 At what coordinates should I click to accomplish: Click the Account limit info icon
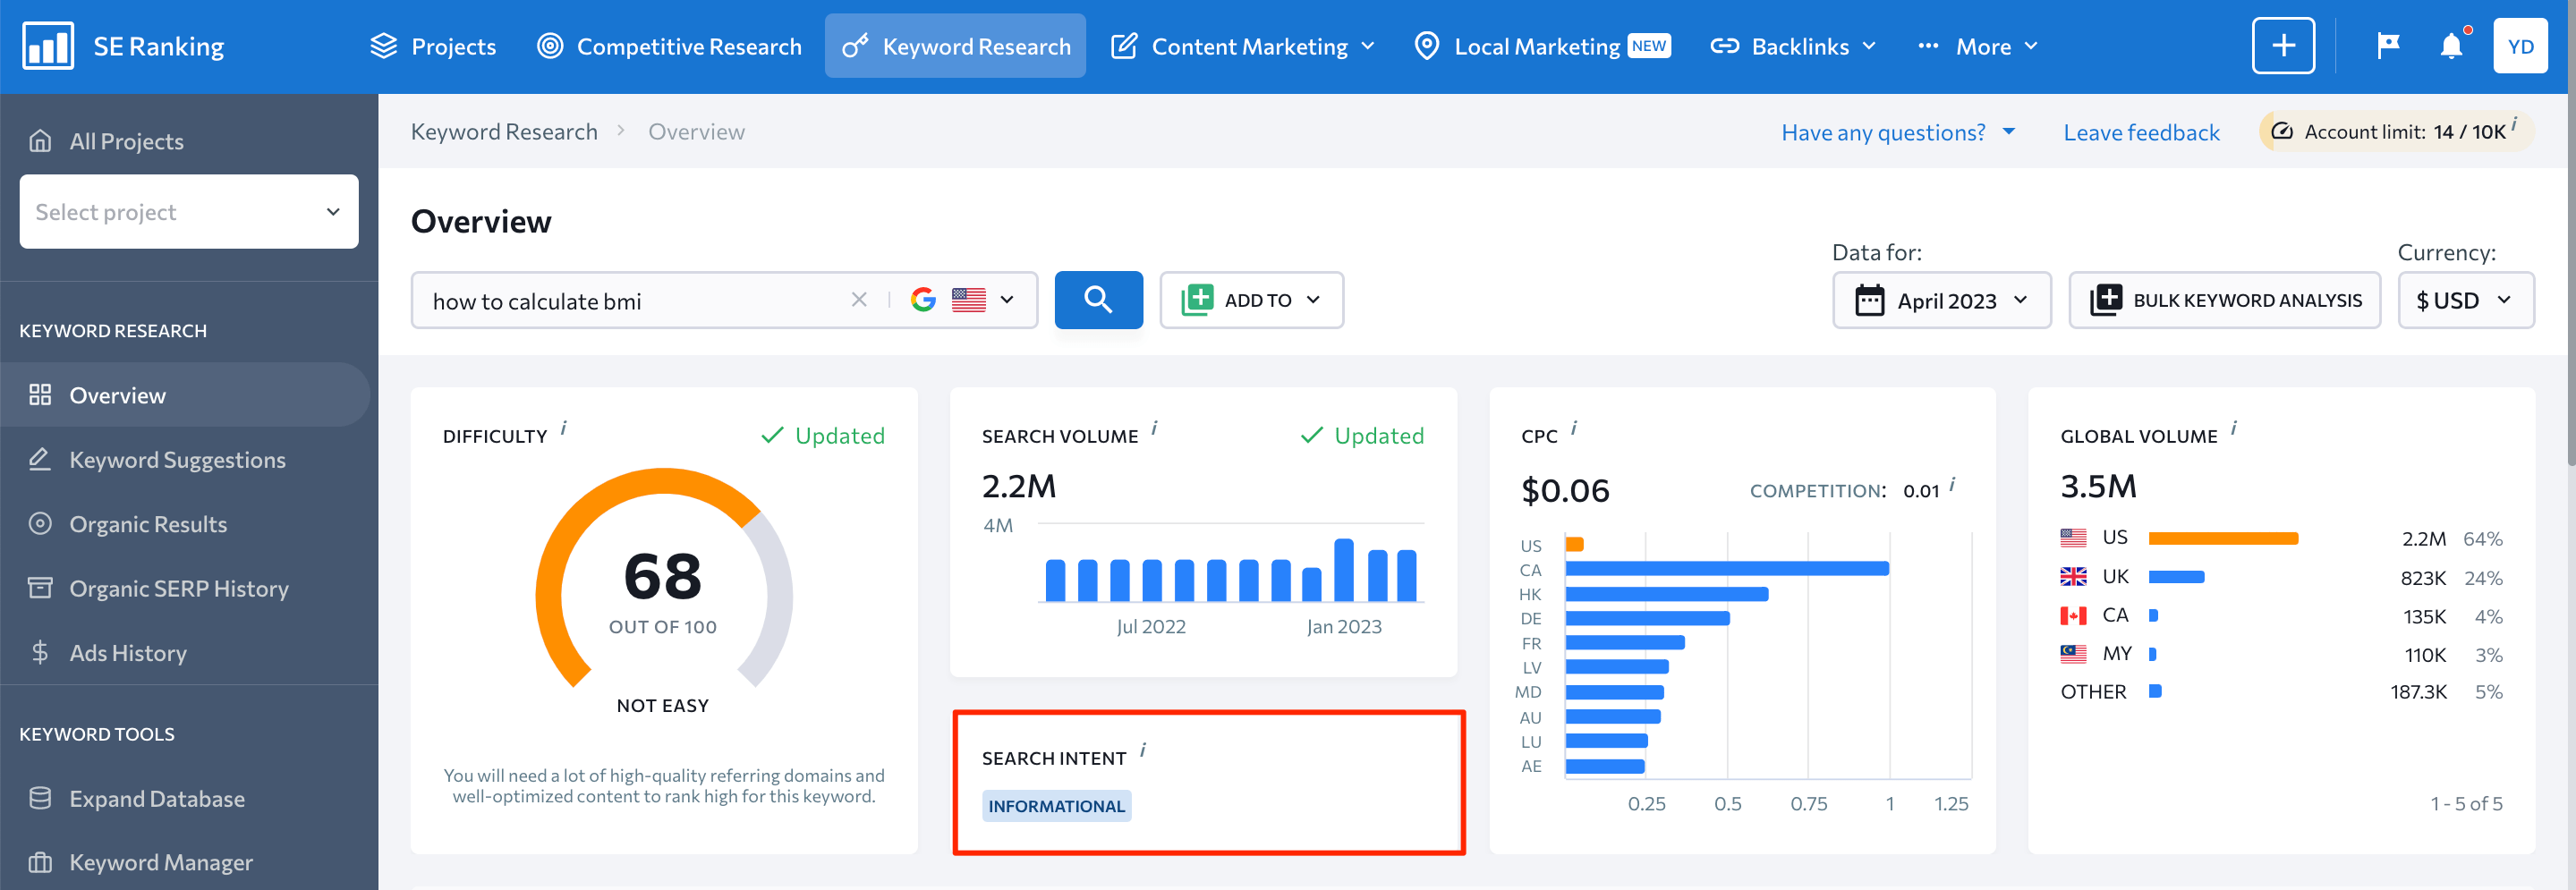click(x=2514, y=123)
